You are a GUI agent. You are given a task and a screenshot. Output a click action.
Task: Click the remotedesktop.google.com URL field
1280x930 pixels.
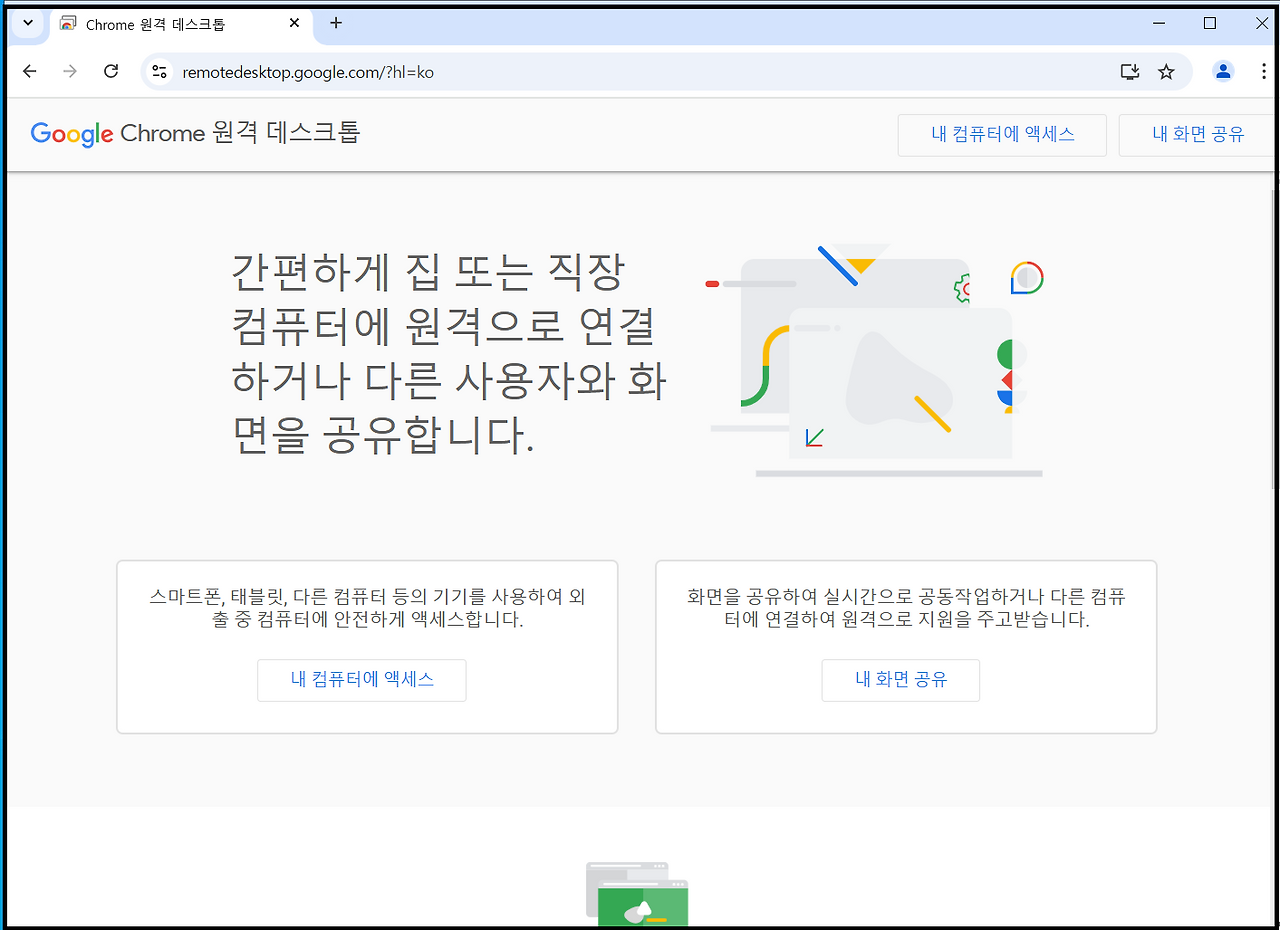(640, 72)
